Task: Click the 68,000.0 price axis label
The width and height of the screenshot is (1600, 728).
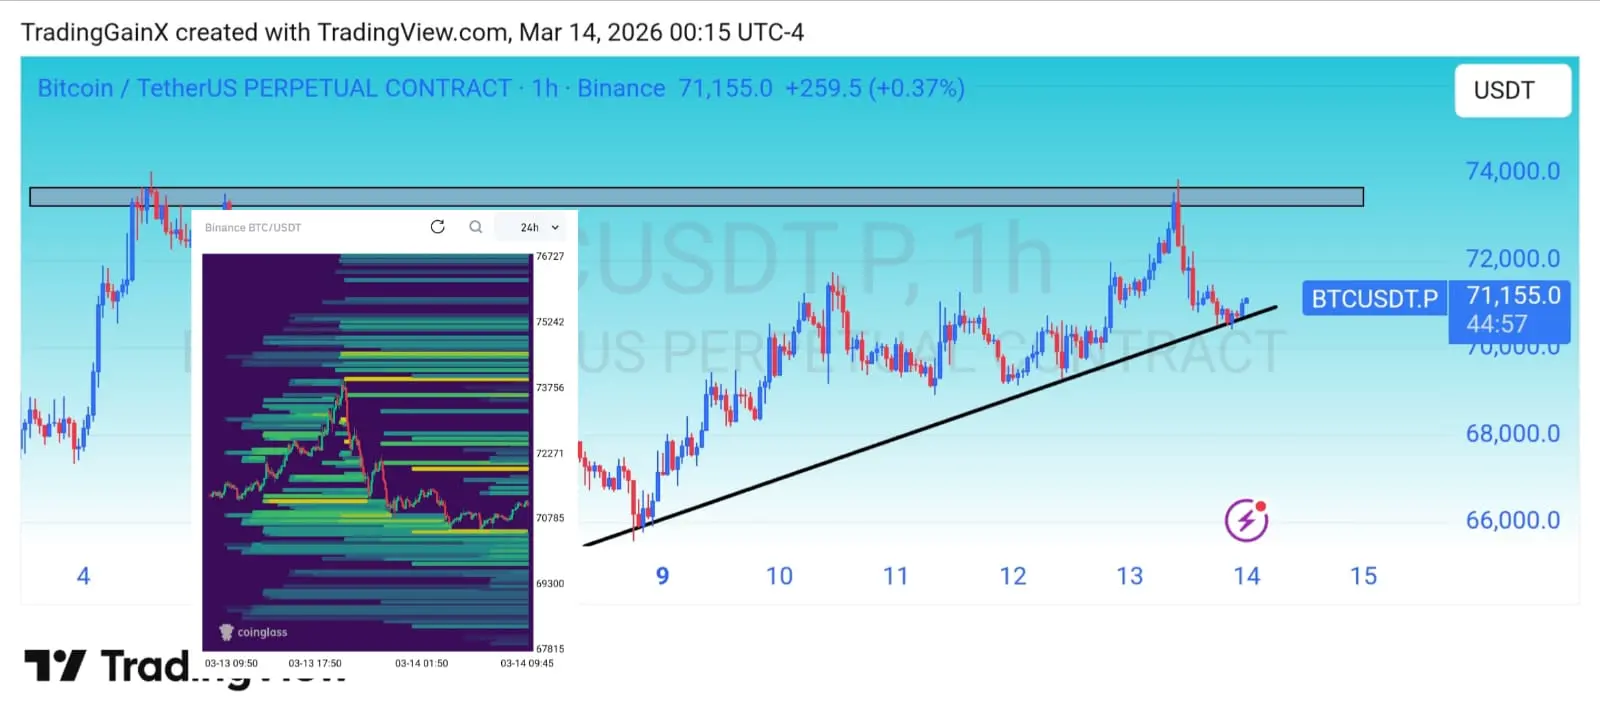Action: (1512, 433)
